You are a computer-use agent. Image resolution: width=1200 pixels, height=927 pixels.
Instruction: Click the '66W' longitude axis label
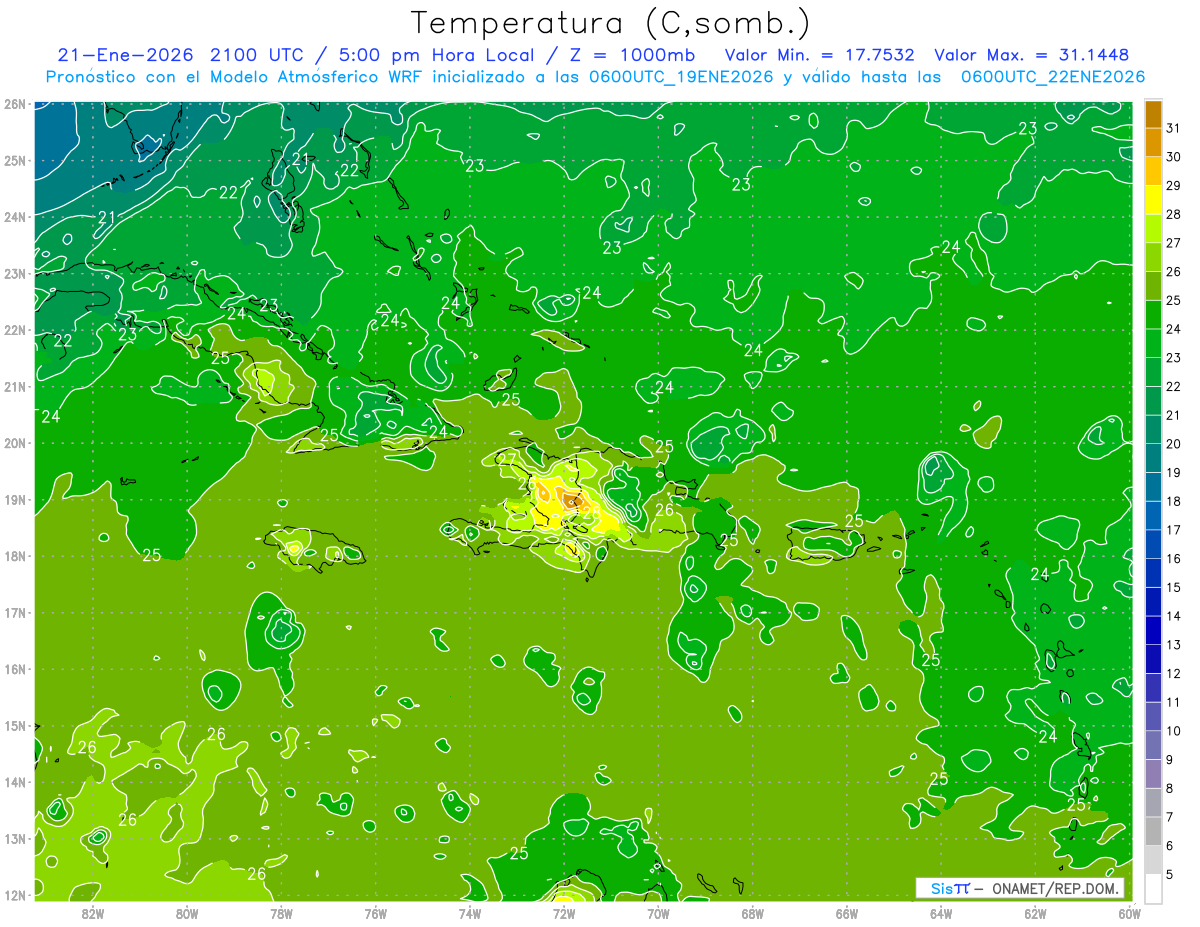click(847, 912)
